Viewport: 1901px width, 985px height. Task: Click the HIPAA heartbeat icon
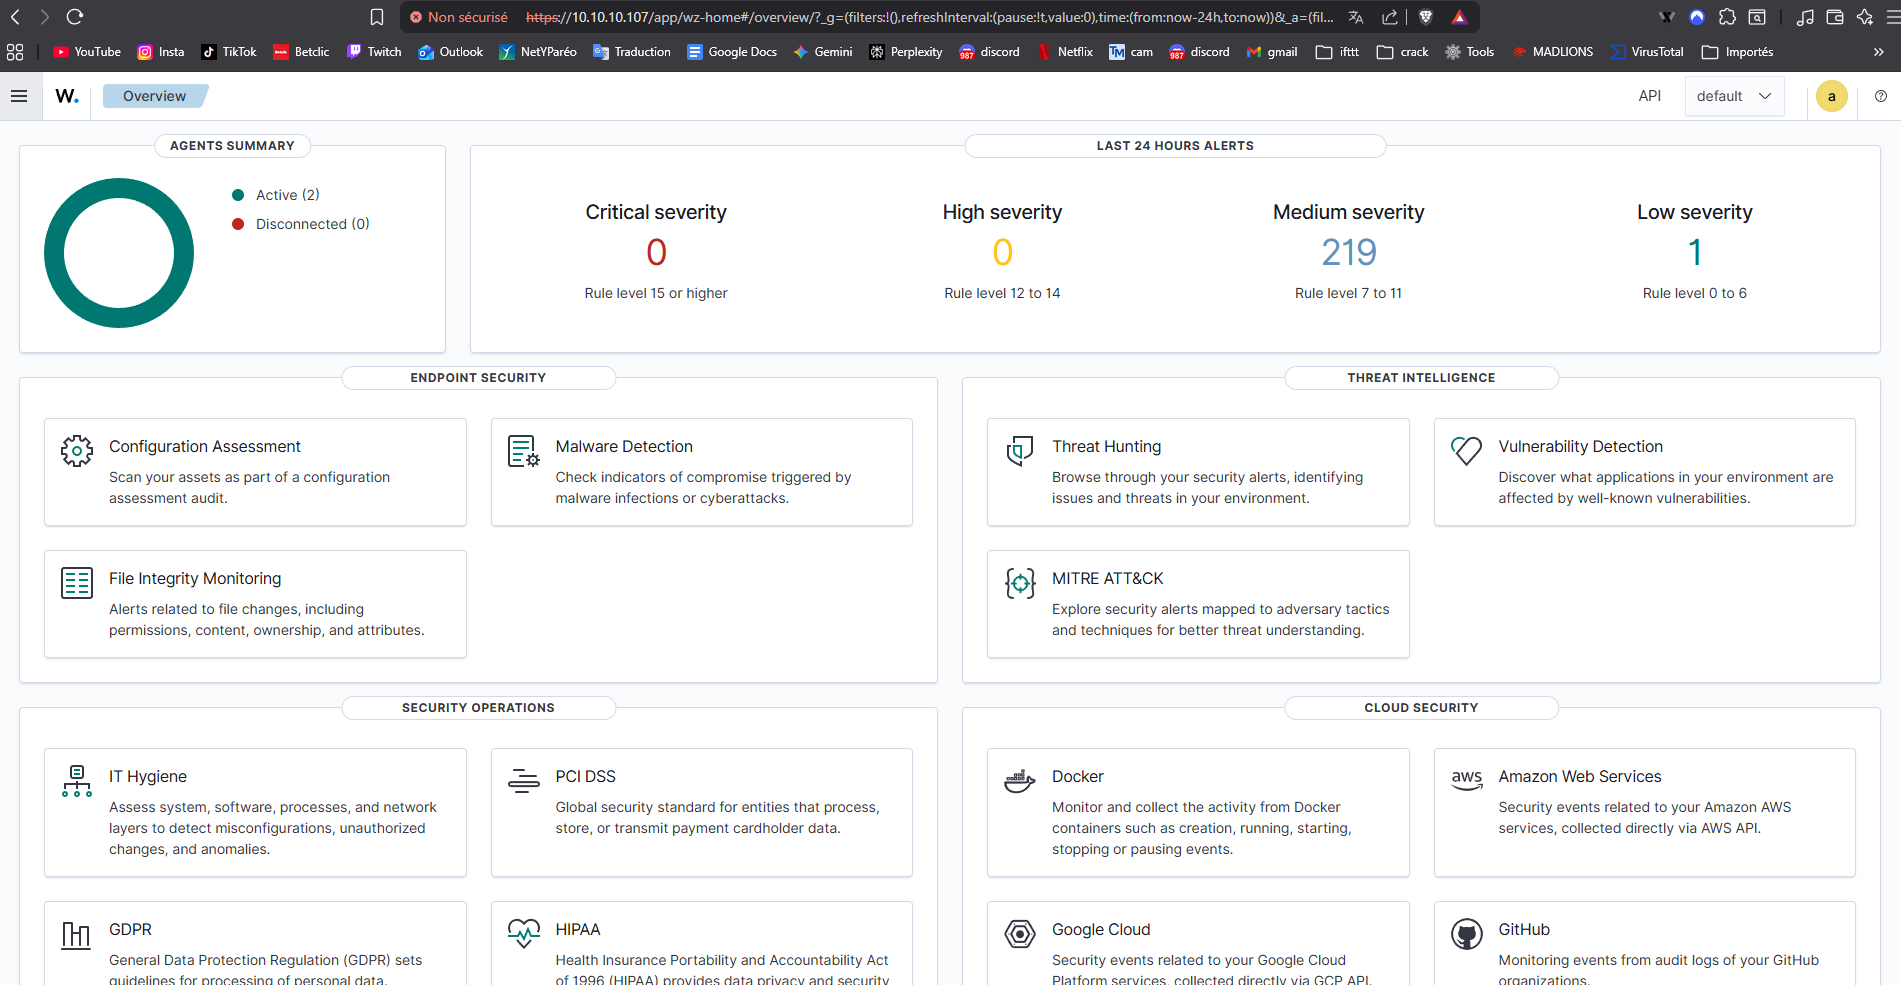point(524,934)
